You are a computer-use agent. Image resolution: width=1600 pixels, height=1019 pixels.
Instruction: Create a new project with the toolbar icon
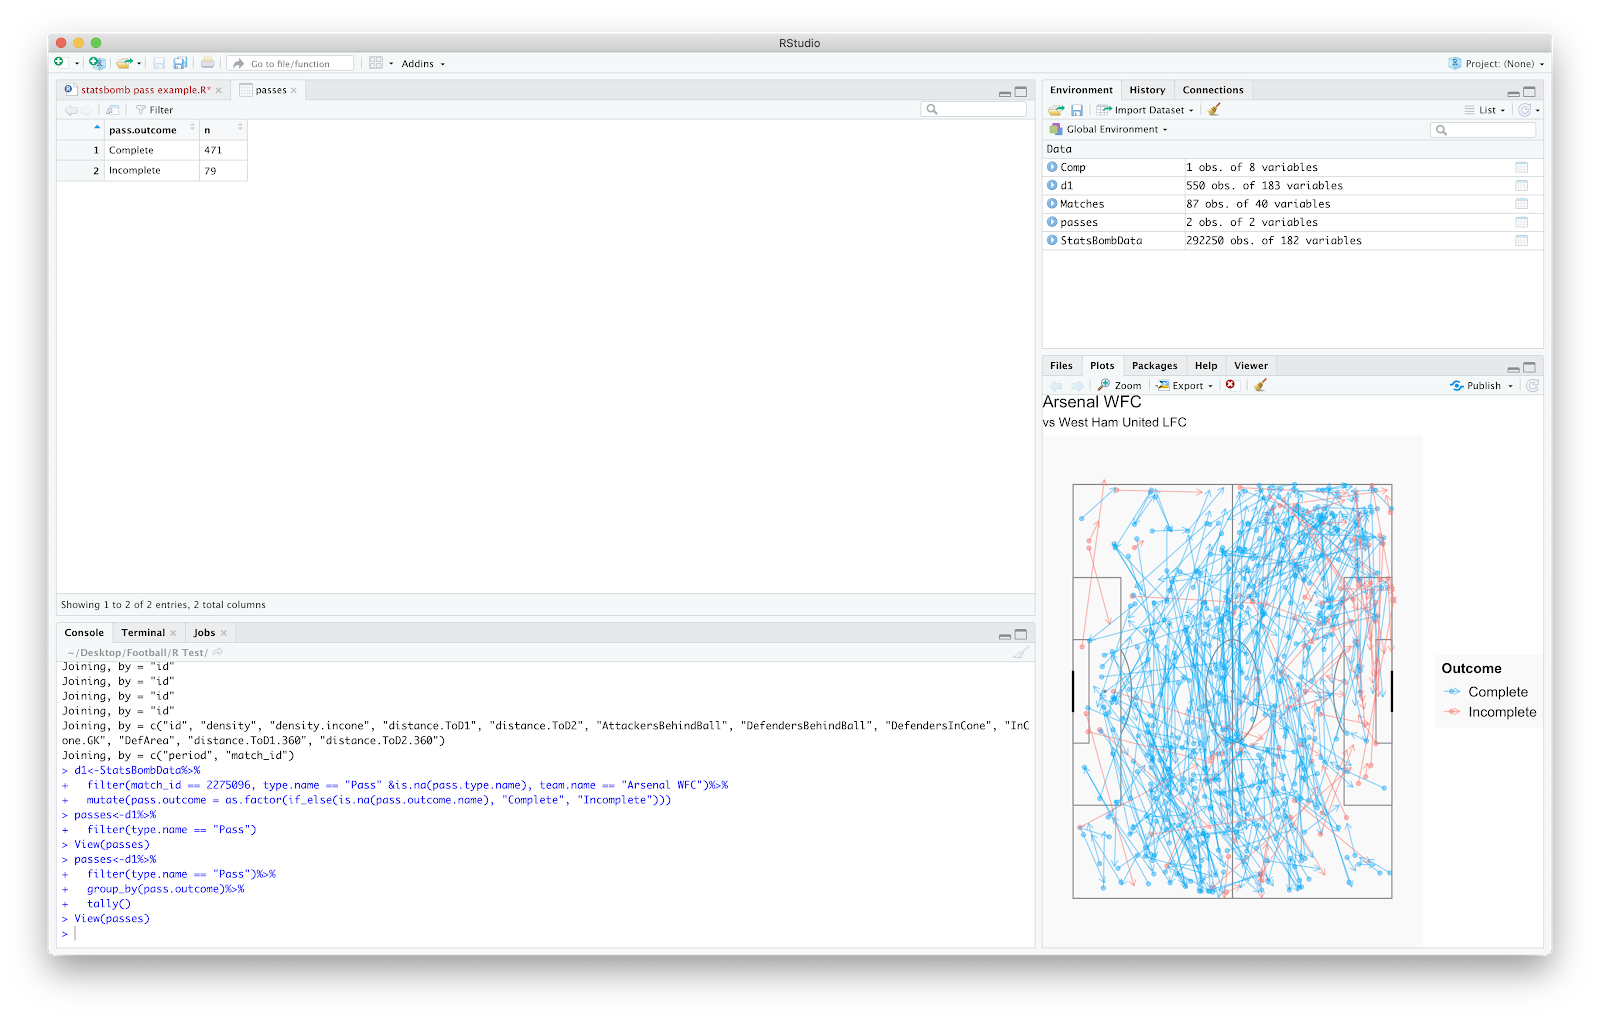coord(96,63)
